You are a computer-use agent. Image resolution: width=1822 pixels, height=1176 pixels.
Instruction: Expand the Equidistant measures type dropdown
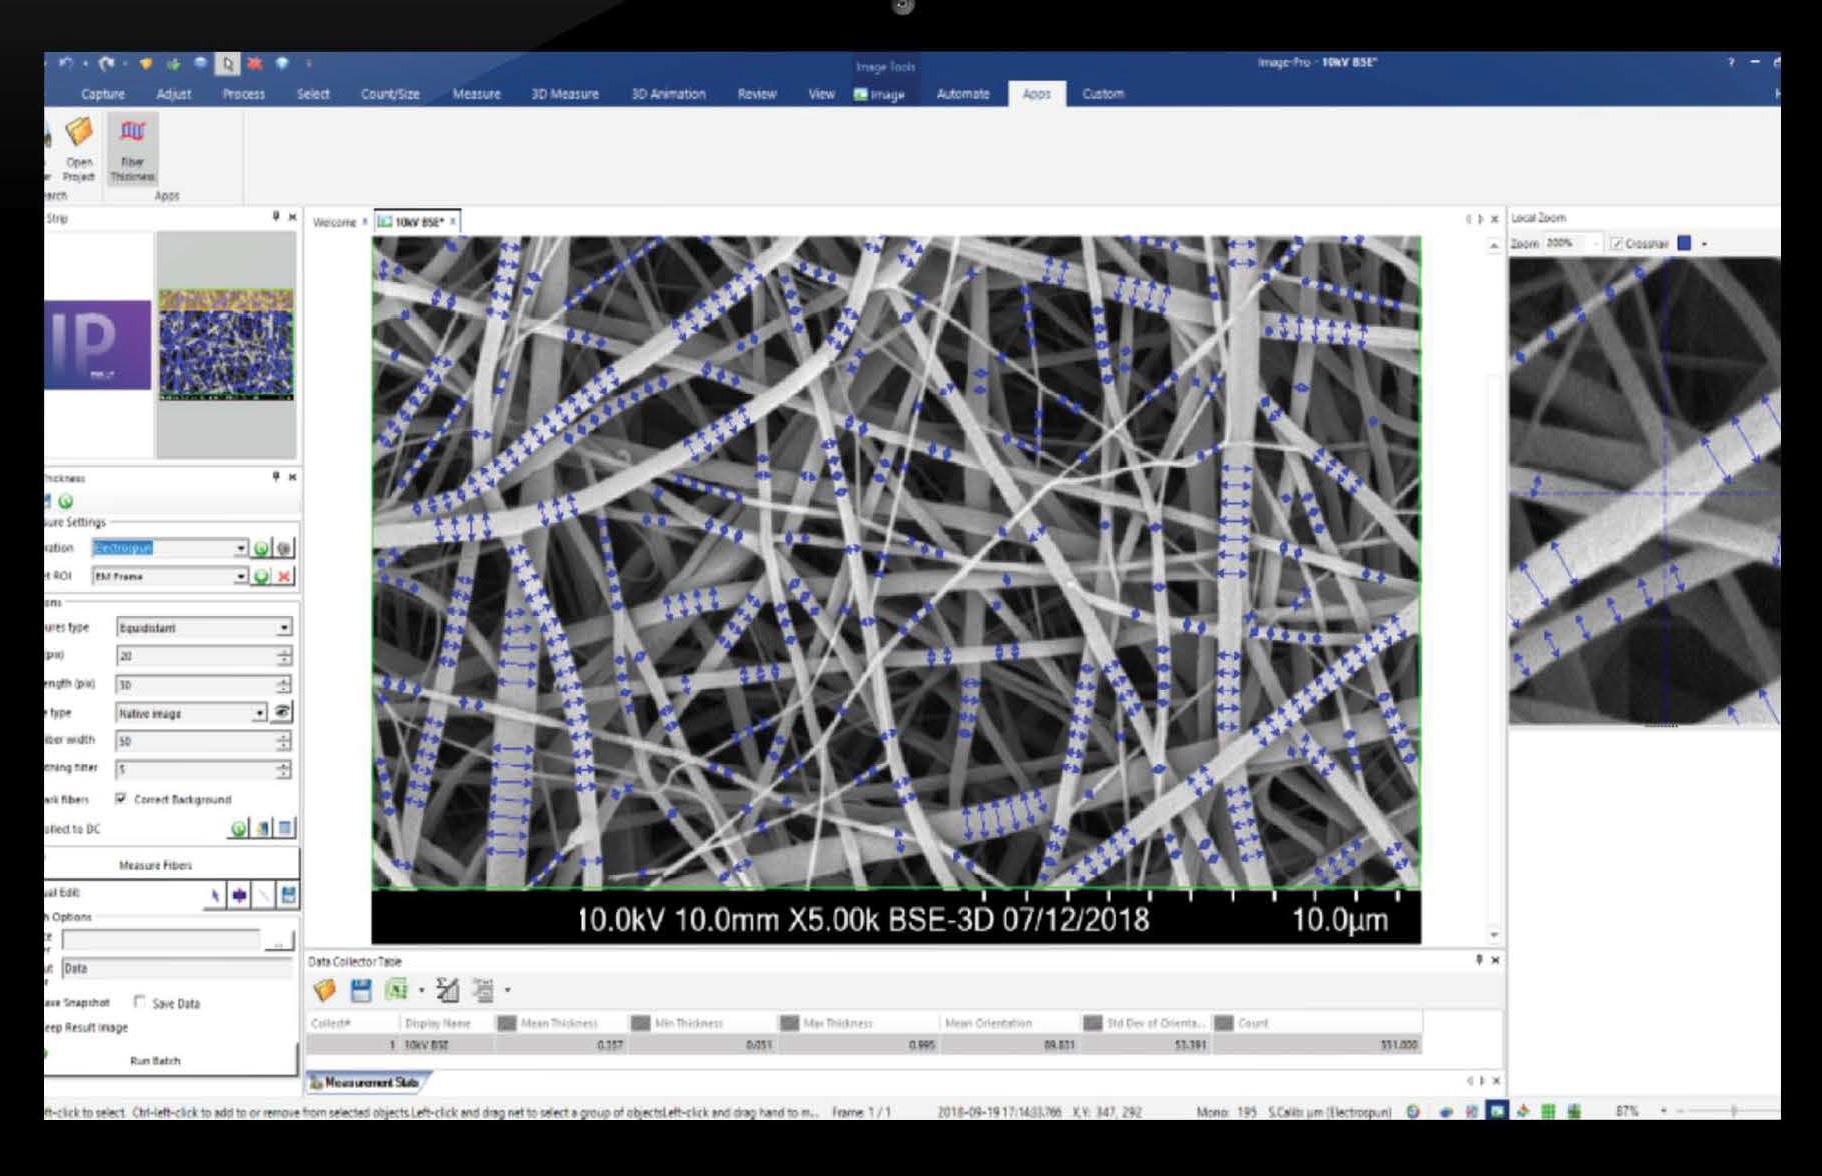pyautogui.click(x=284, y=627)
